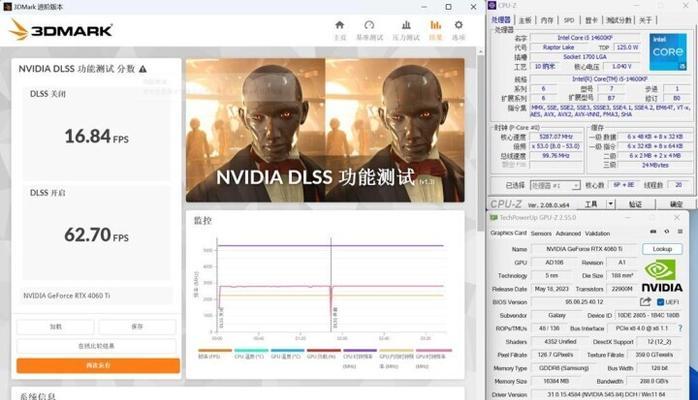Screen dimensions: 698x400
Task: Click the 16384 MB memory size field
Action: coord(556,381)
